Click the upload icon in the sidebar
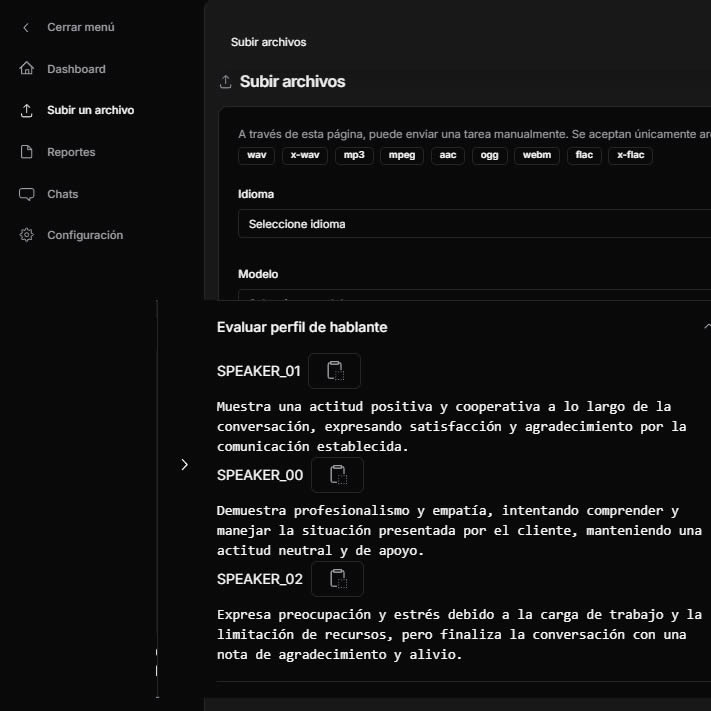 point(27,110)
